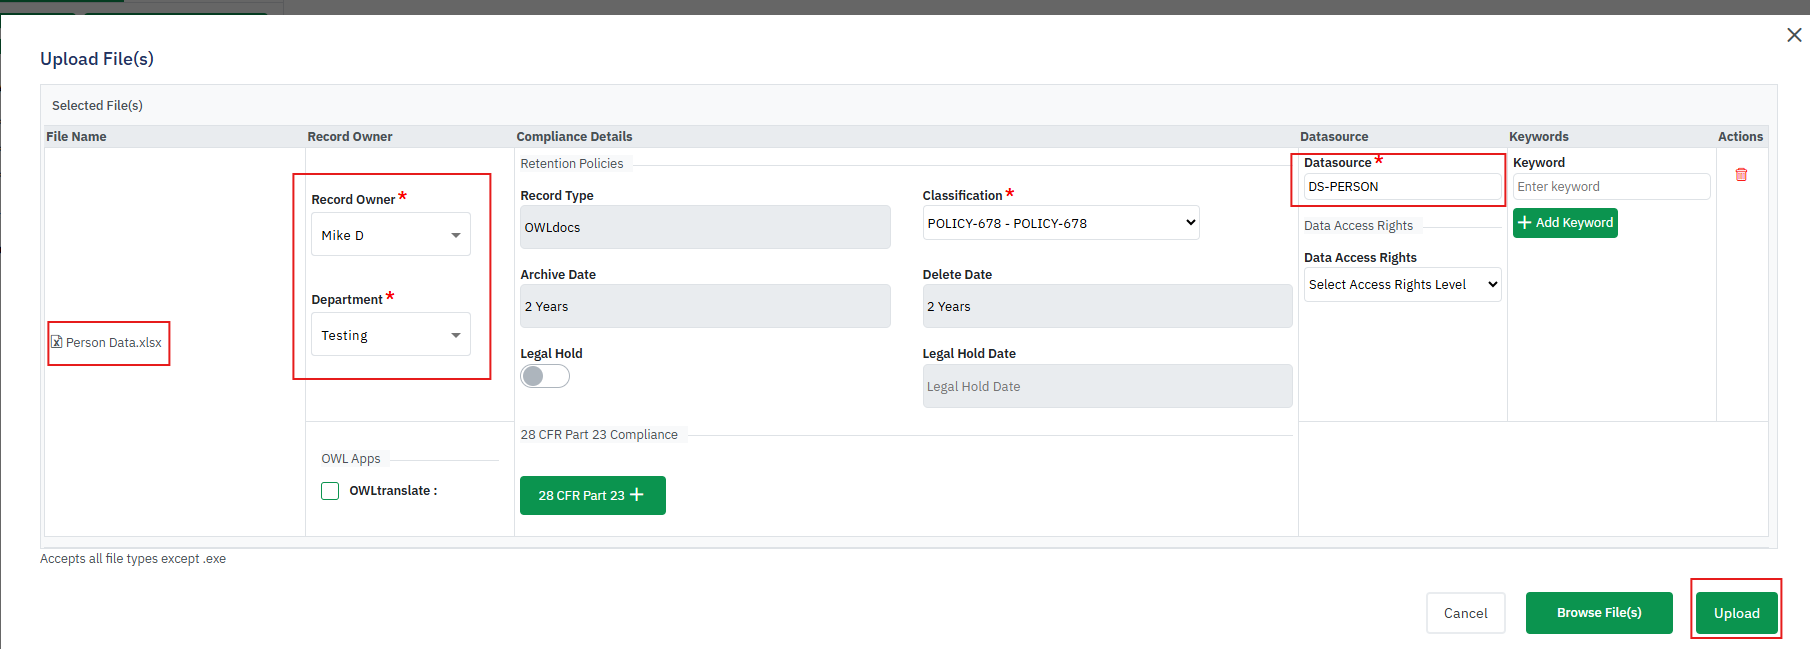Enable the OWLtranslate checkbox
Screen dimensions: 1810x649
coord(330,491)
